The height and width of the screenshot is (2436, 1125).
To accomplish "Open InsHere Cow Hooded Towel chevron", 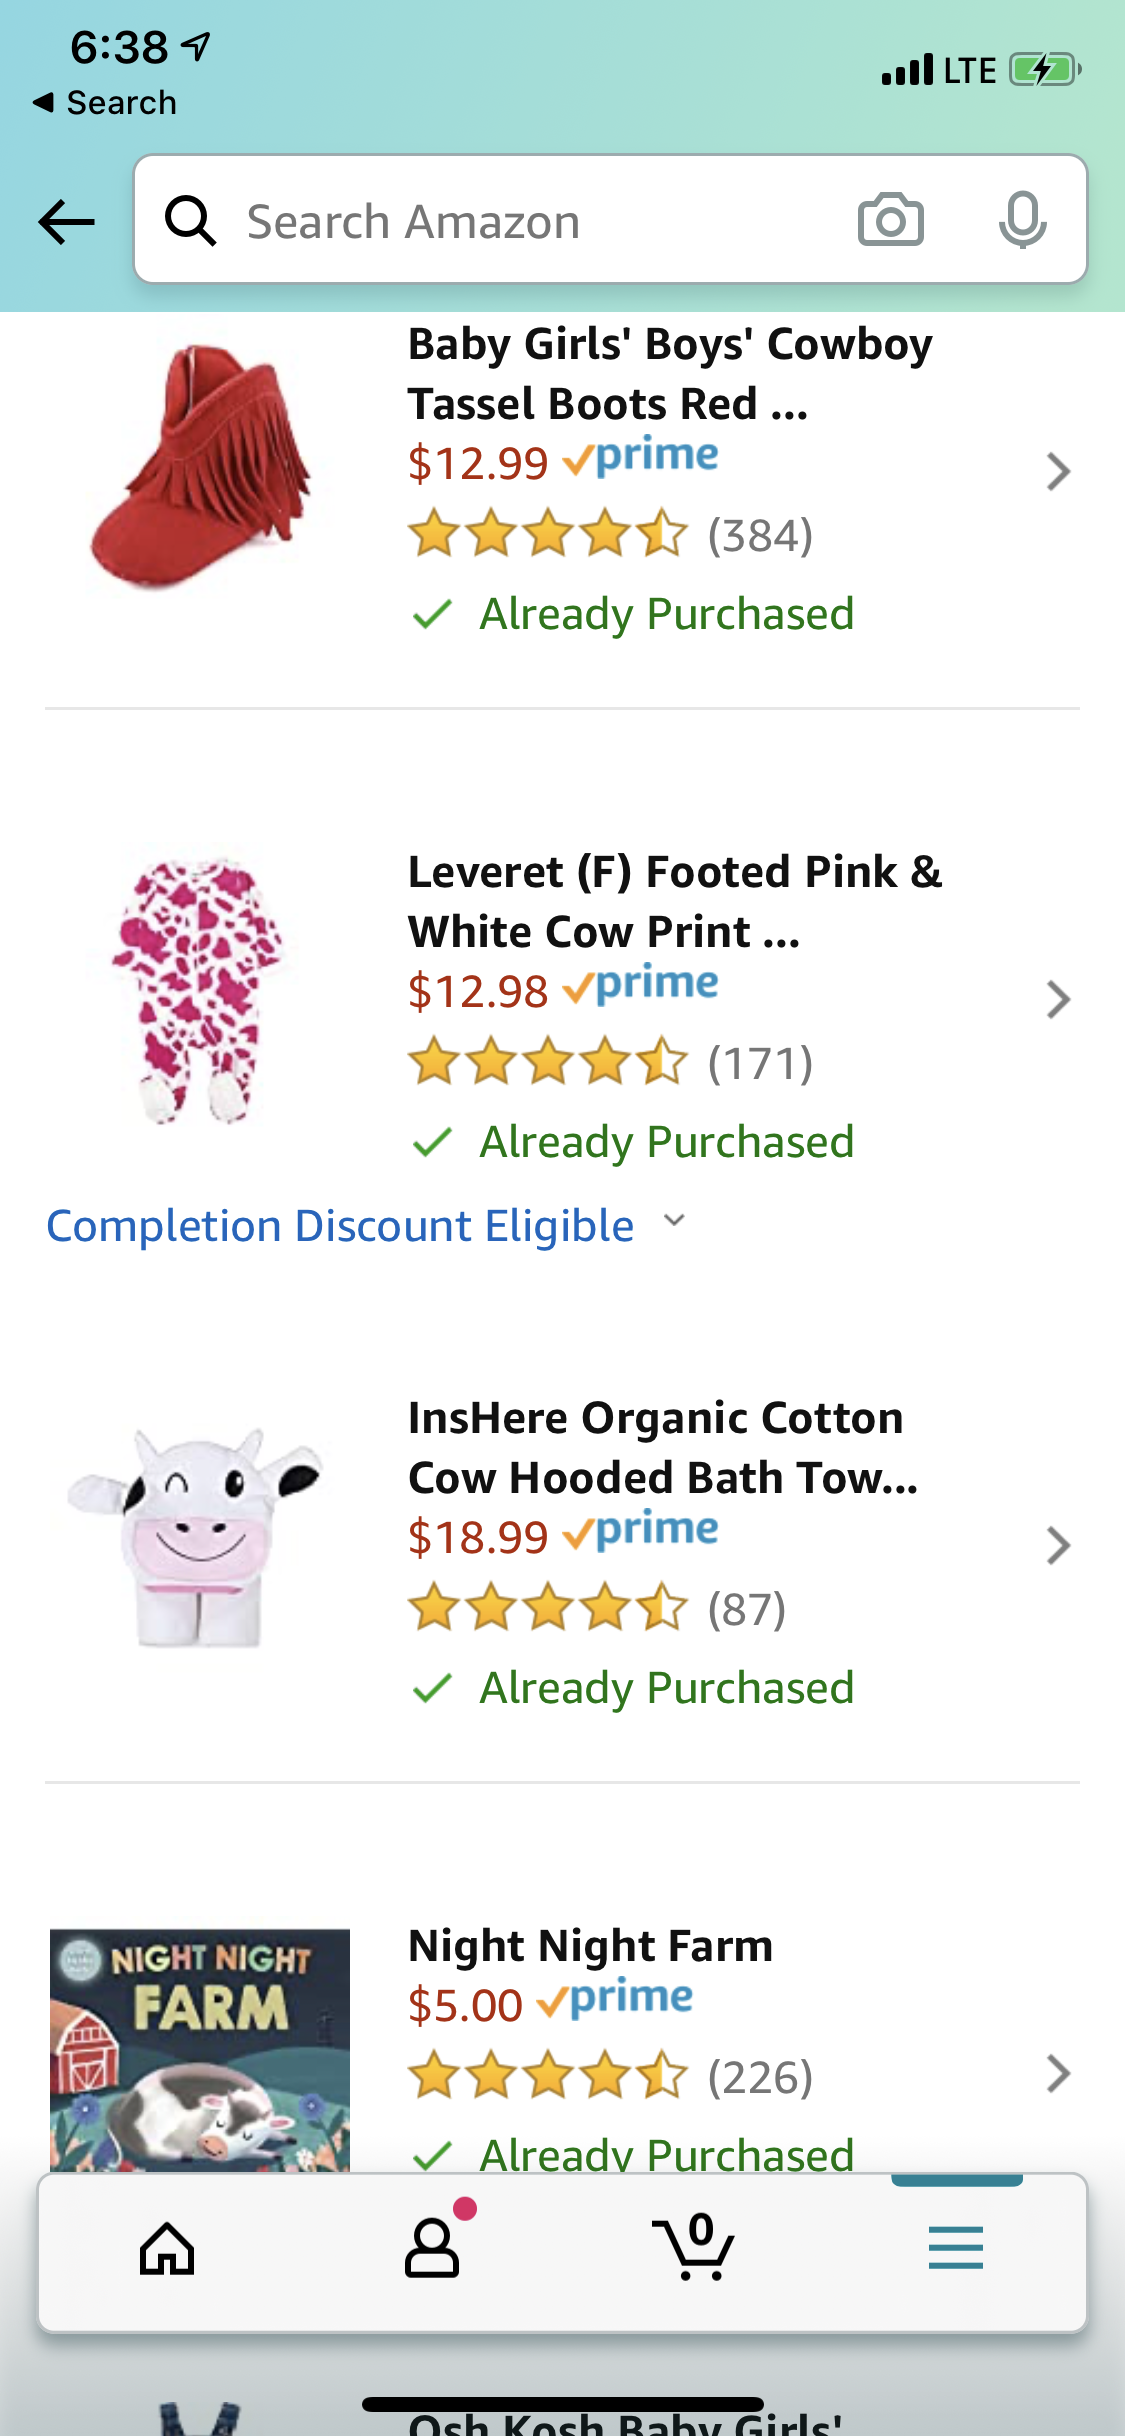I will [x=1057, y=1546].
